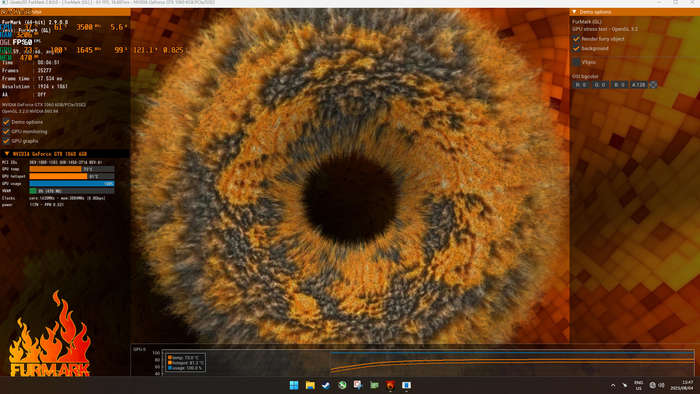Click the round green taskbar icon
The image size is (700, 394).
(x=342, y=385)
